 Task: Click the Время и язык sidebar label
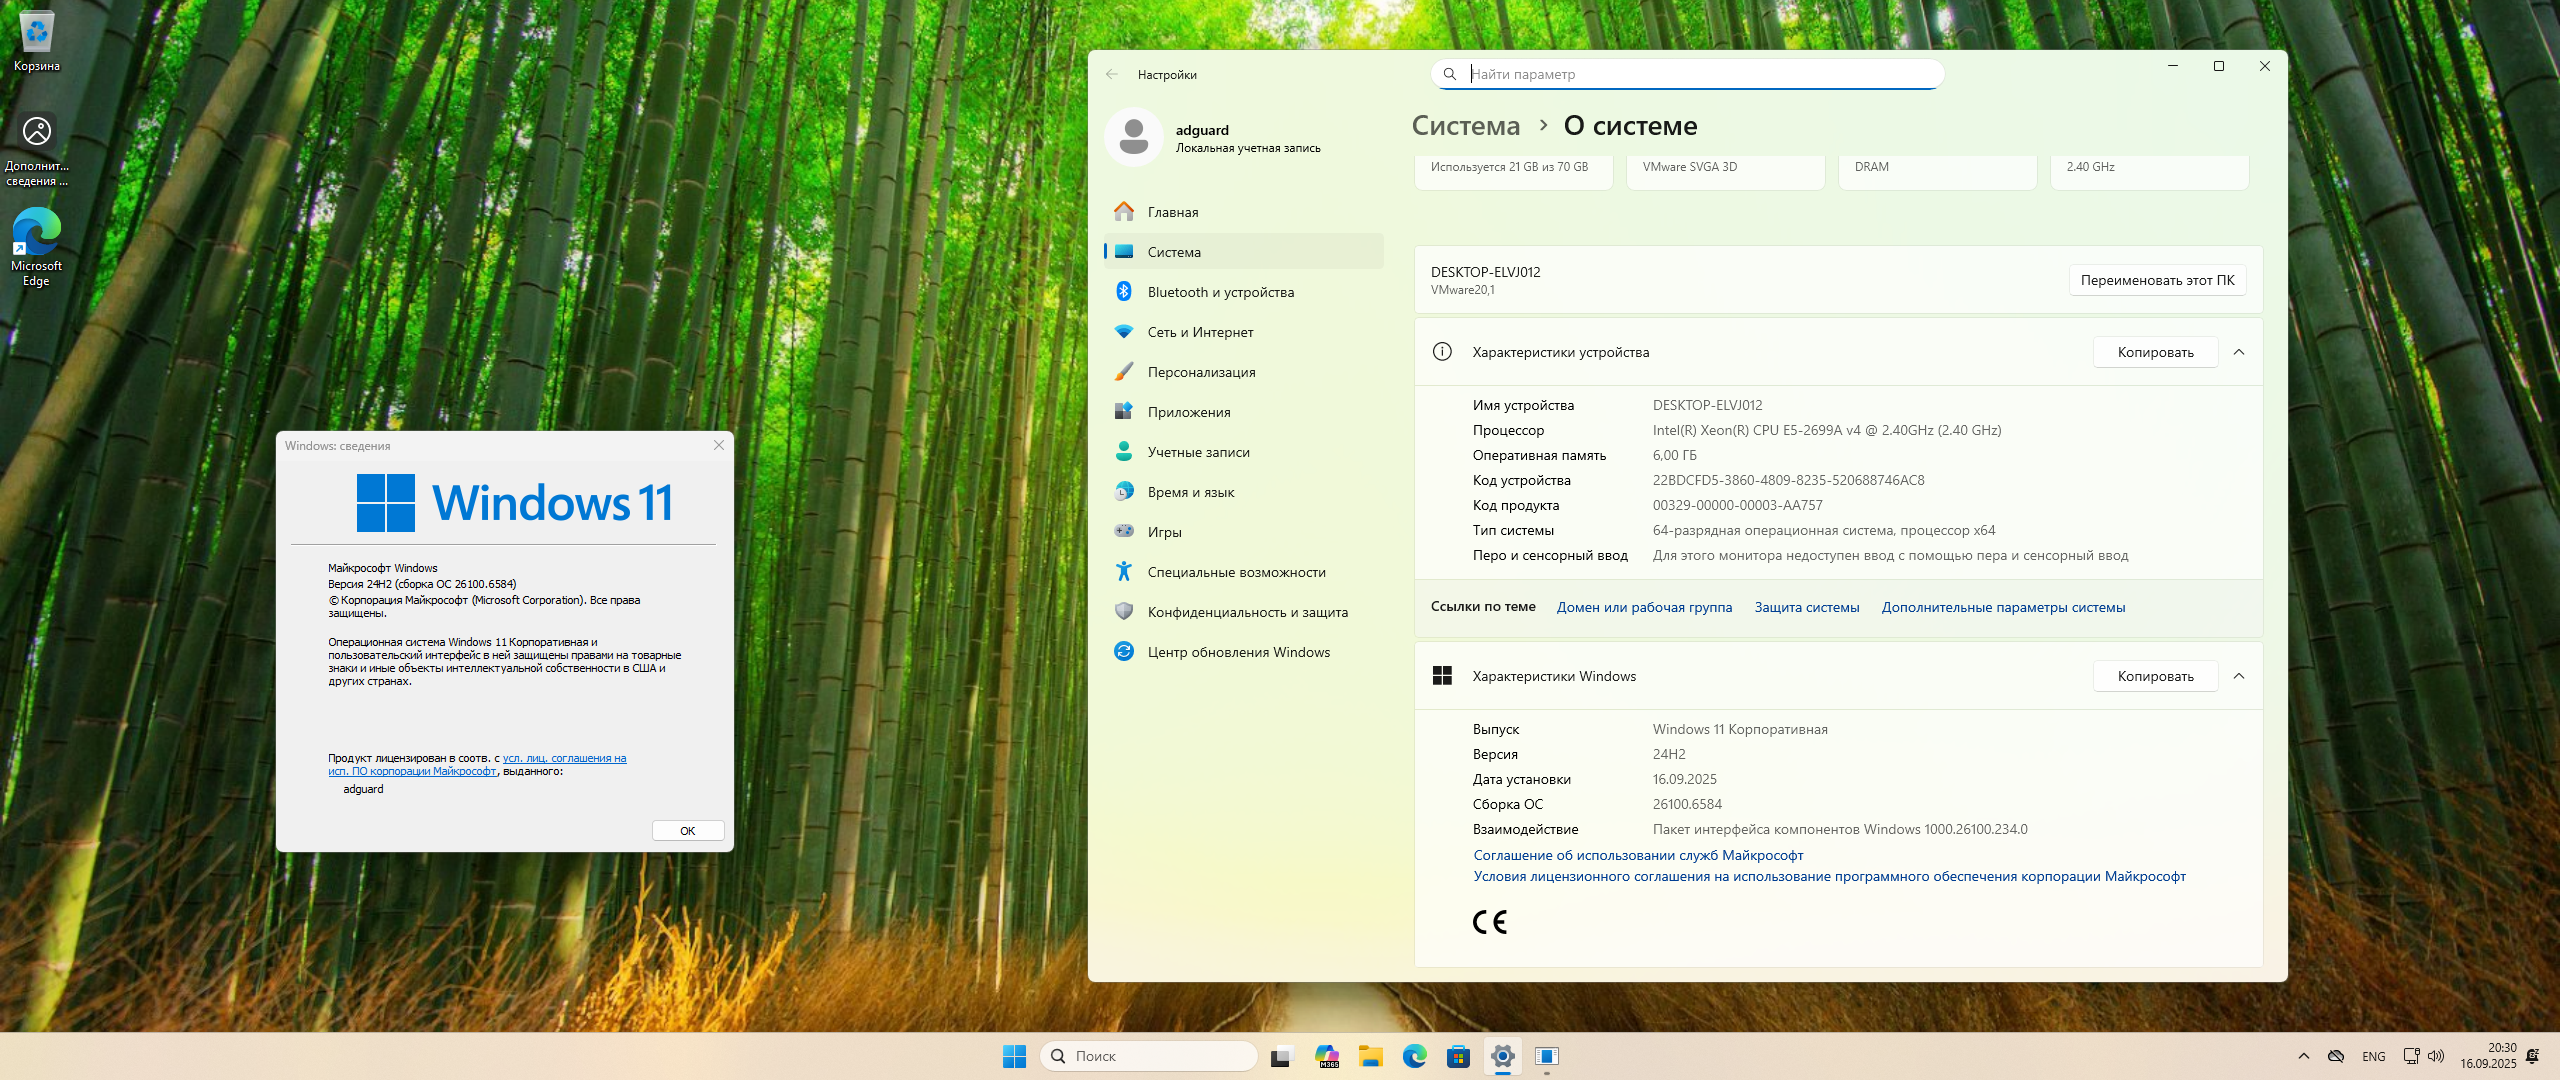point(1191,492)
